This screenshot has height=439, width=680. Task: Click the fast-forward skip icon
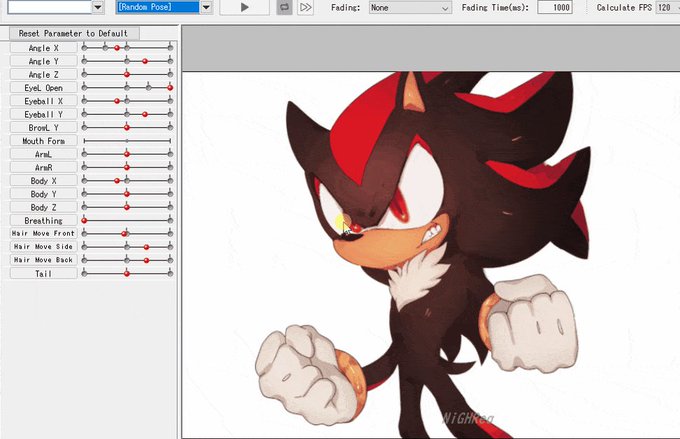[x=306, y=7]
